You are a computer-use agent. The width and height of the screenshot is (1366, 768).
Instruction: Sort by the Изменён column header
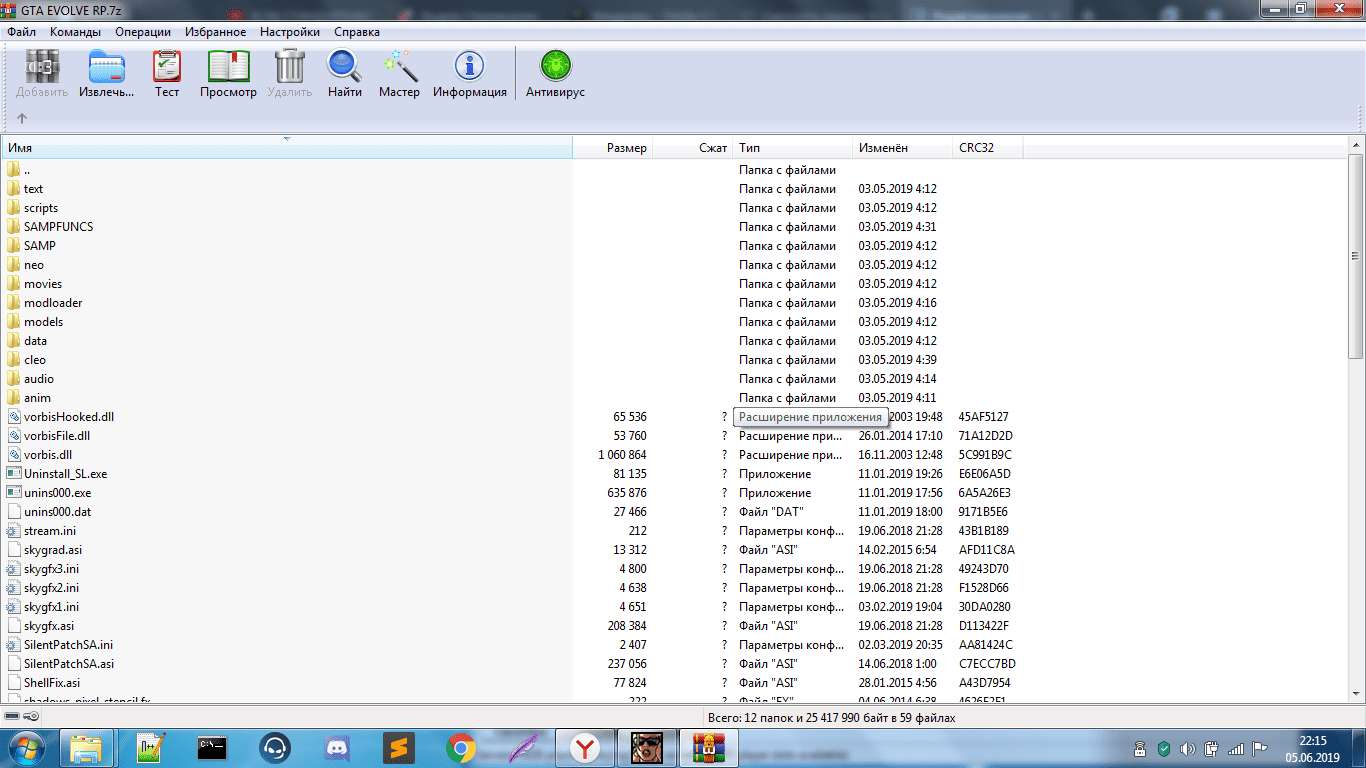click(882, 148)
